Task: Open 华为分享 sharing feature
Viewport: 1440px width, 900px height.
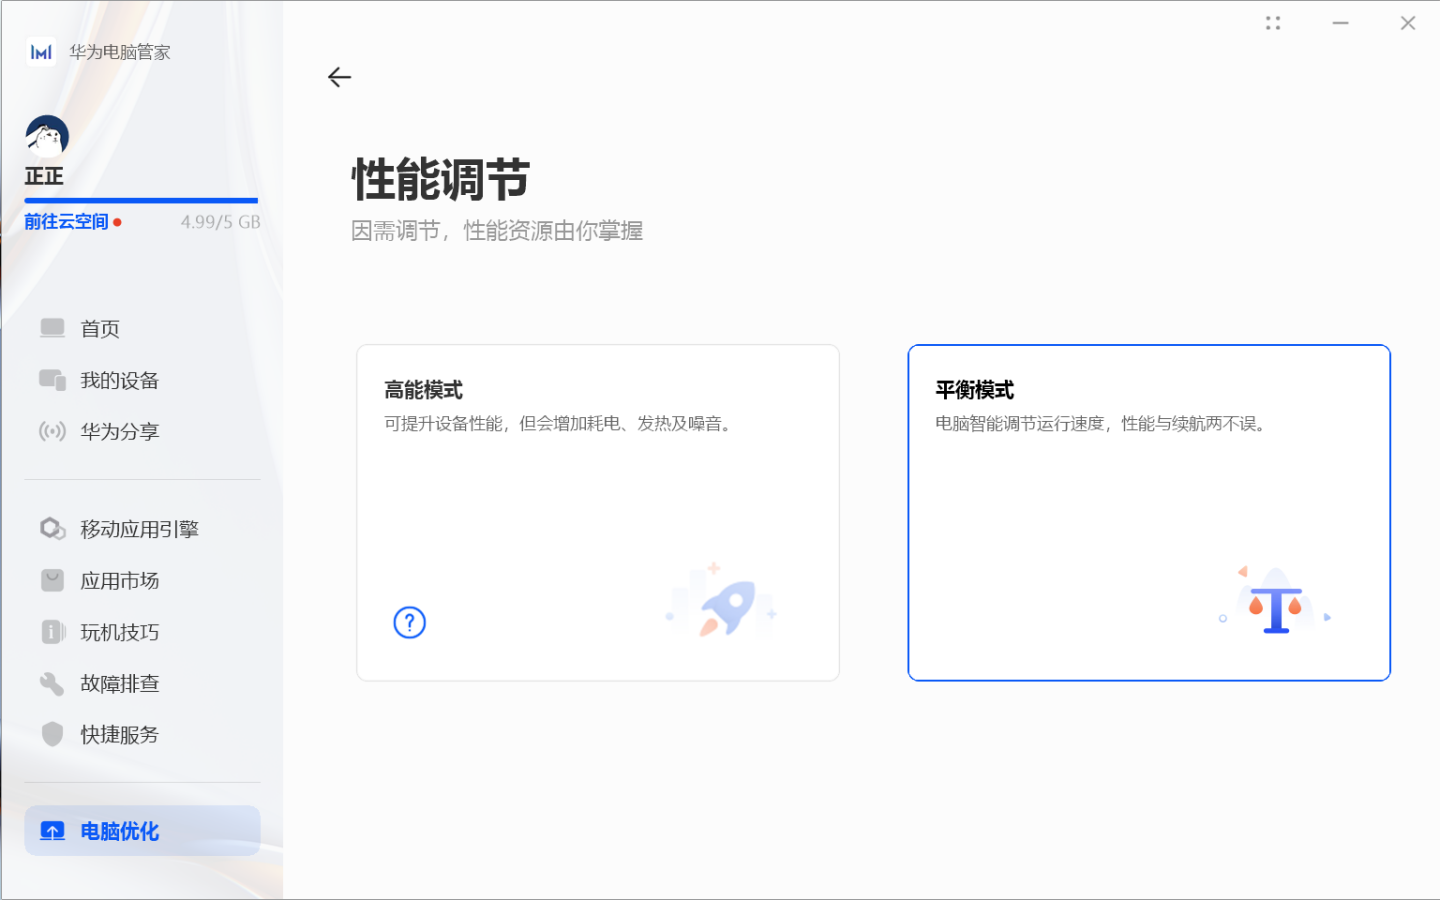Action: (x=118, y=431)
